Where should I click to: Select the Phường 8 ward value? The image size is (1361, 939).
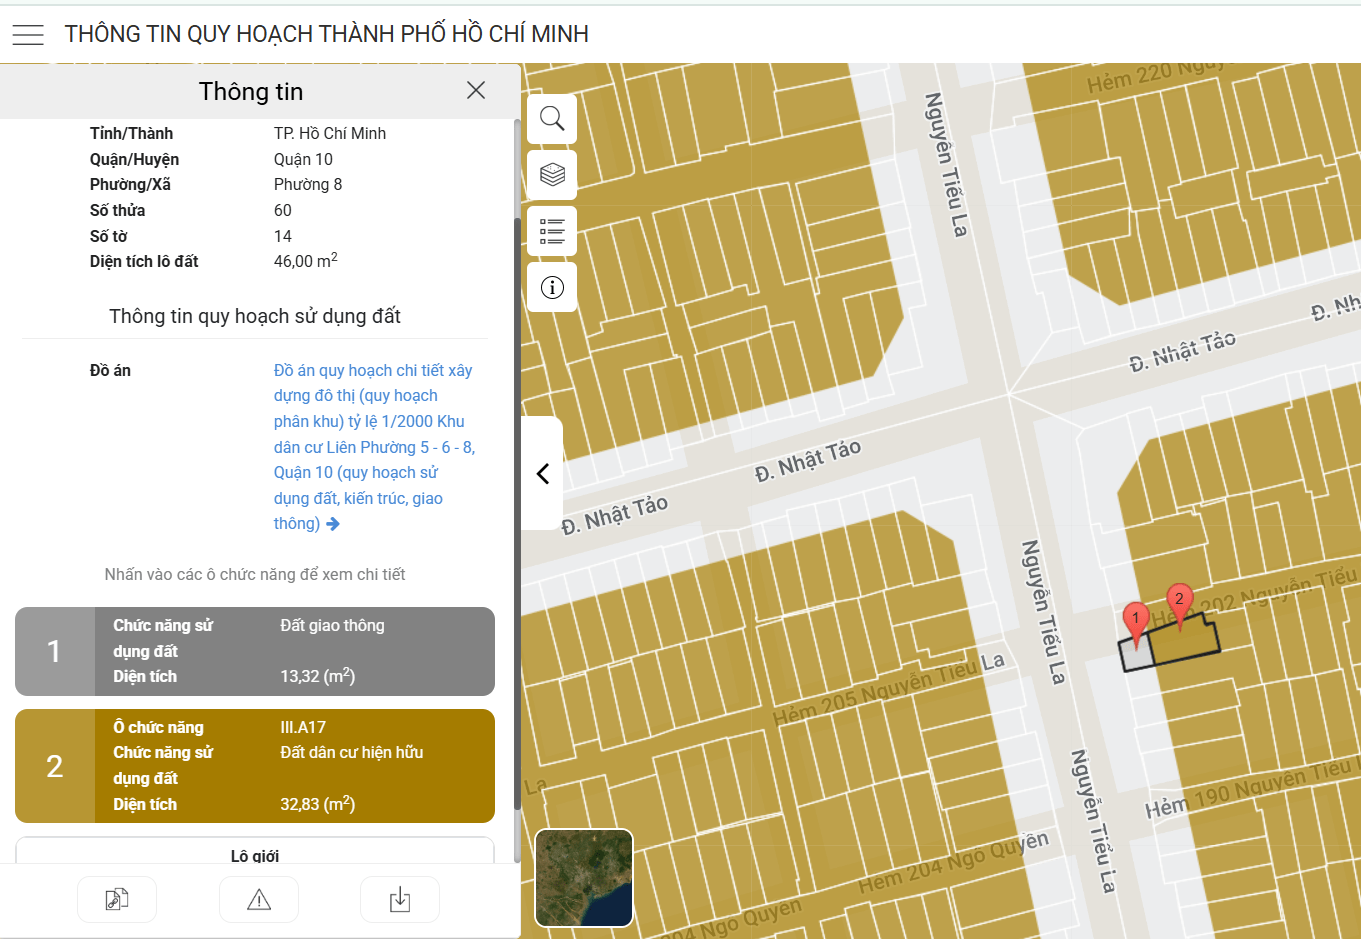pos(308,184)
